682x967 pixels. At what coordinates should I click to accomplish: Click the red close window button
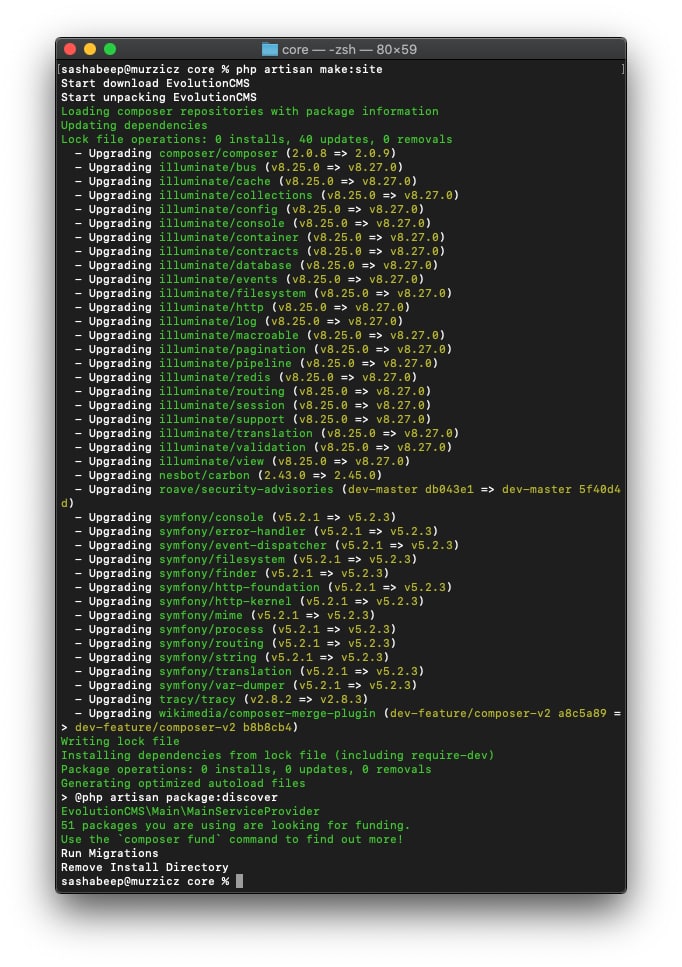(70, 49)
